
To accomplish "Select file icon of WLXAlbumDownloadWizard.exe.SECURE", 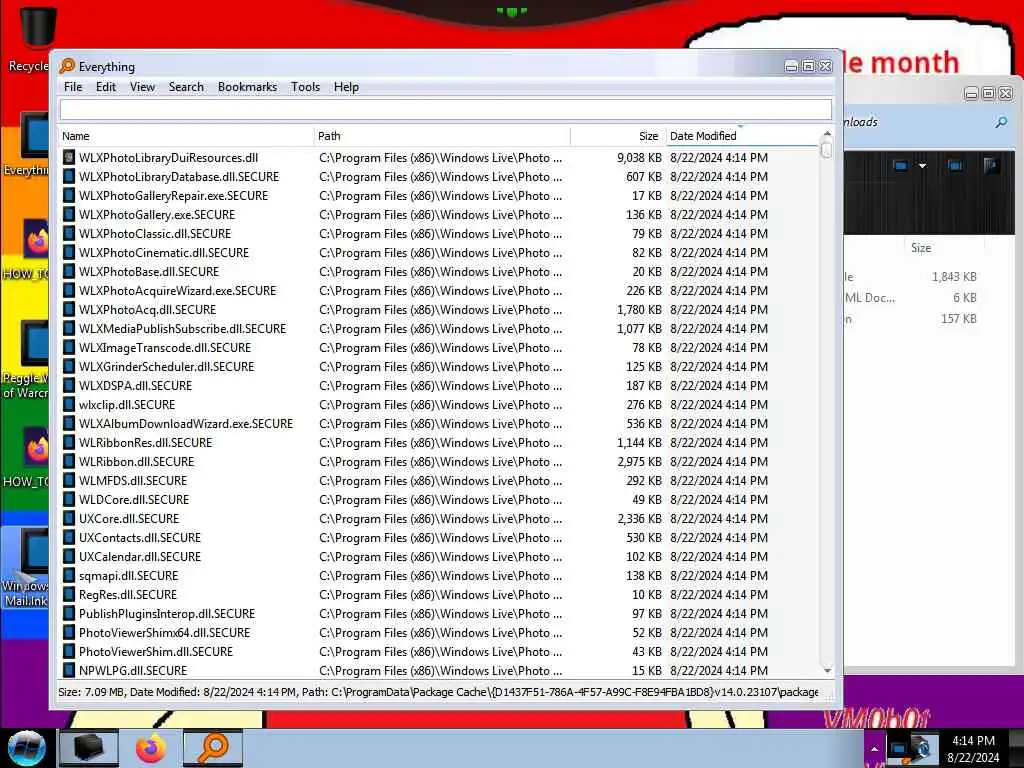I will tap(69, 423).
